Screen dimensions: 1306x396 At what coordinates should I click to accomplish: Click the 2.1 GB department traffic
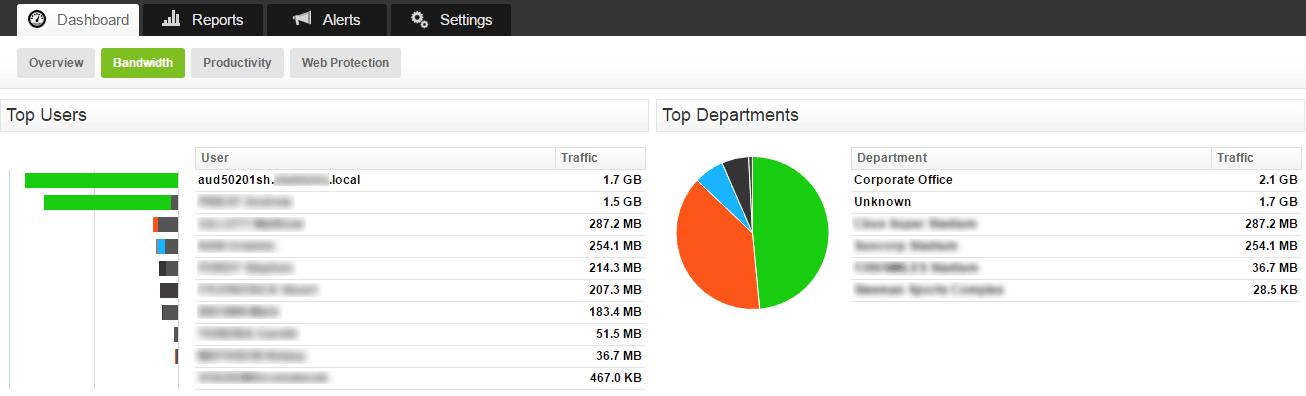(x=1279, y=180)
